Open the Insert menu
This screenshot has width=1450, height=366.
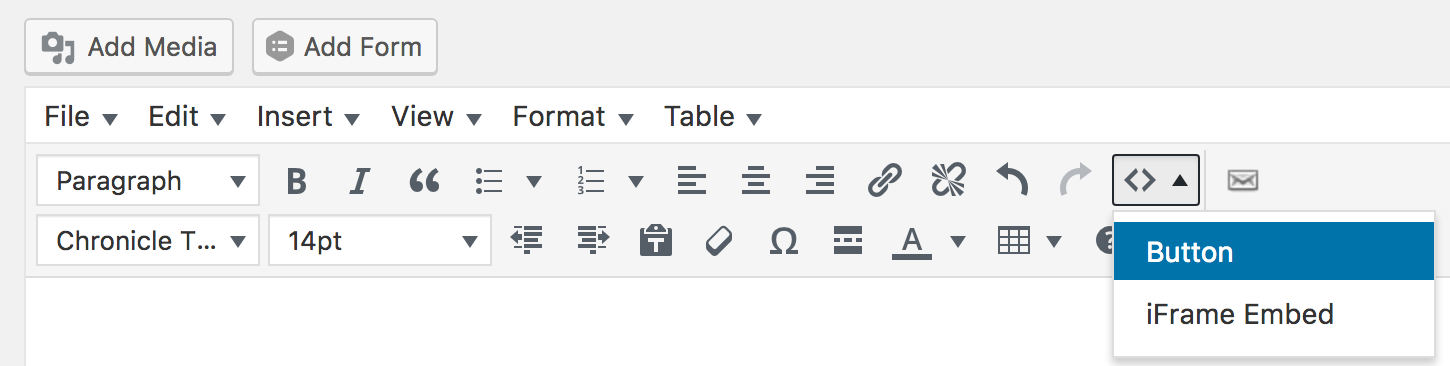[308, 117]
